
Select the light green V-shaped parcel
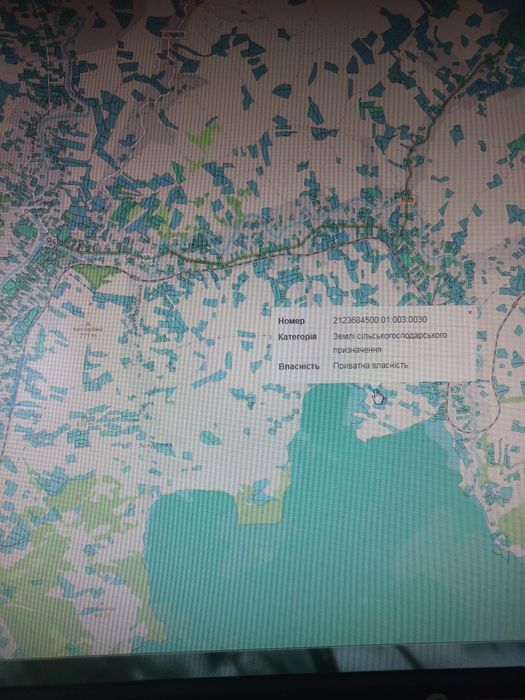203,134
